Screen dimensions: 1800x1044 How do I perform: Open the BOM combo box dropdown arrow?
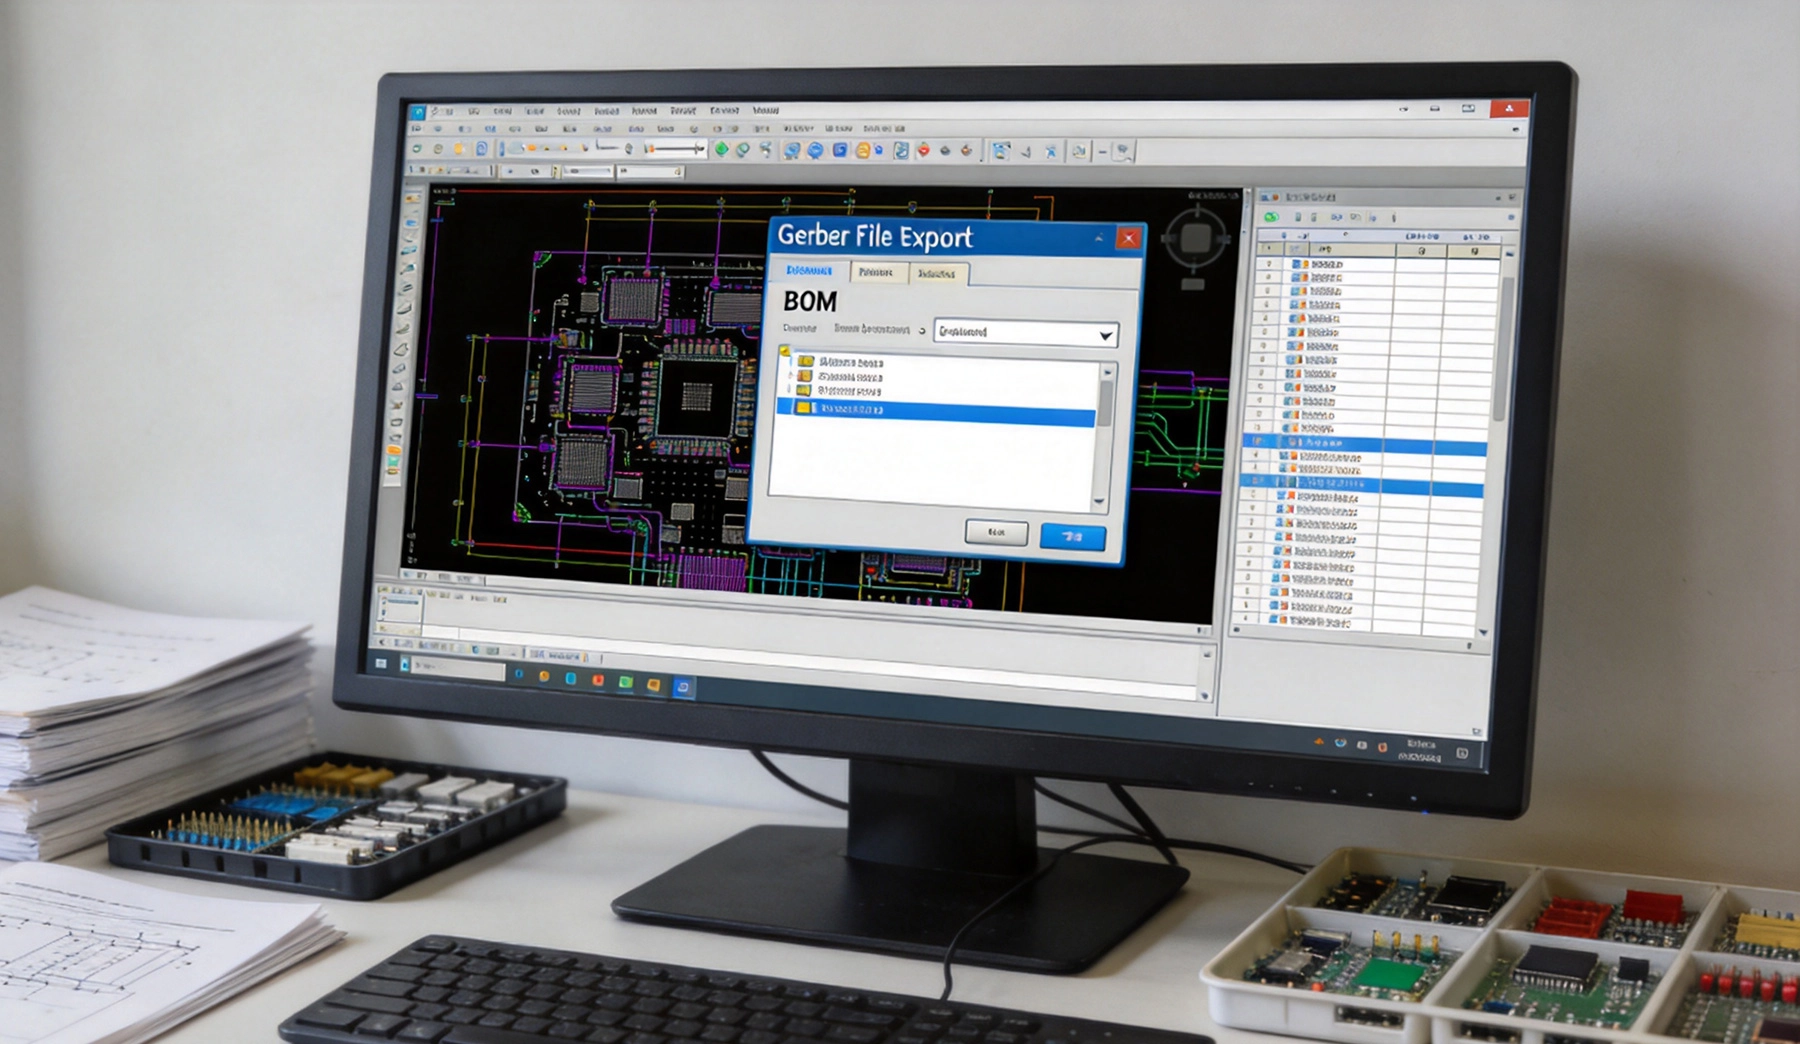pyautogui.click(x=1105, y=335)
